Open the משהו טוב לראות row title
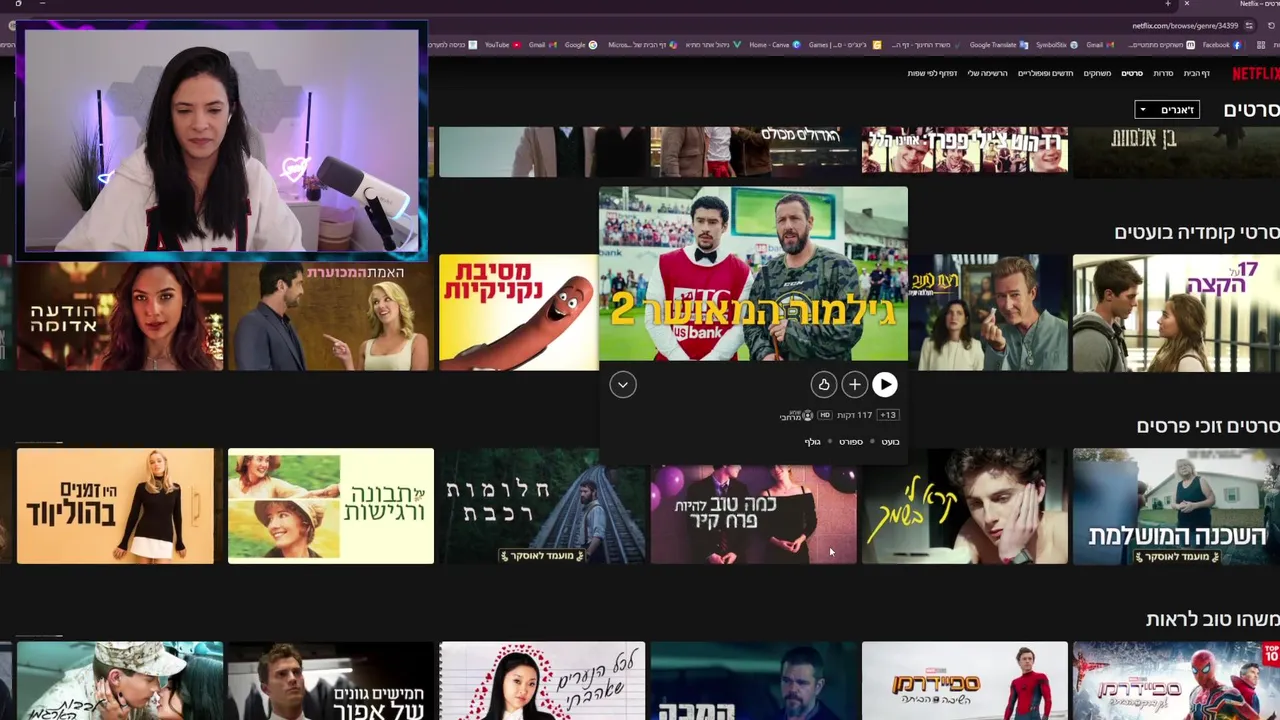This screenshot has height=720, width=1280. pyautogui.click(x=1213, y=620)
